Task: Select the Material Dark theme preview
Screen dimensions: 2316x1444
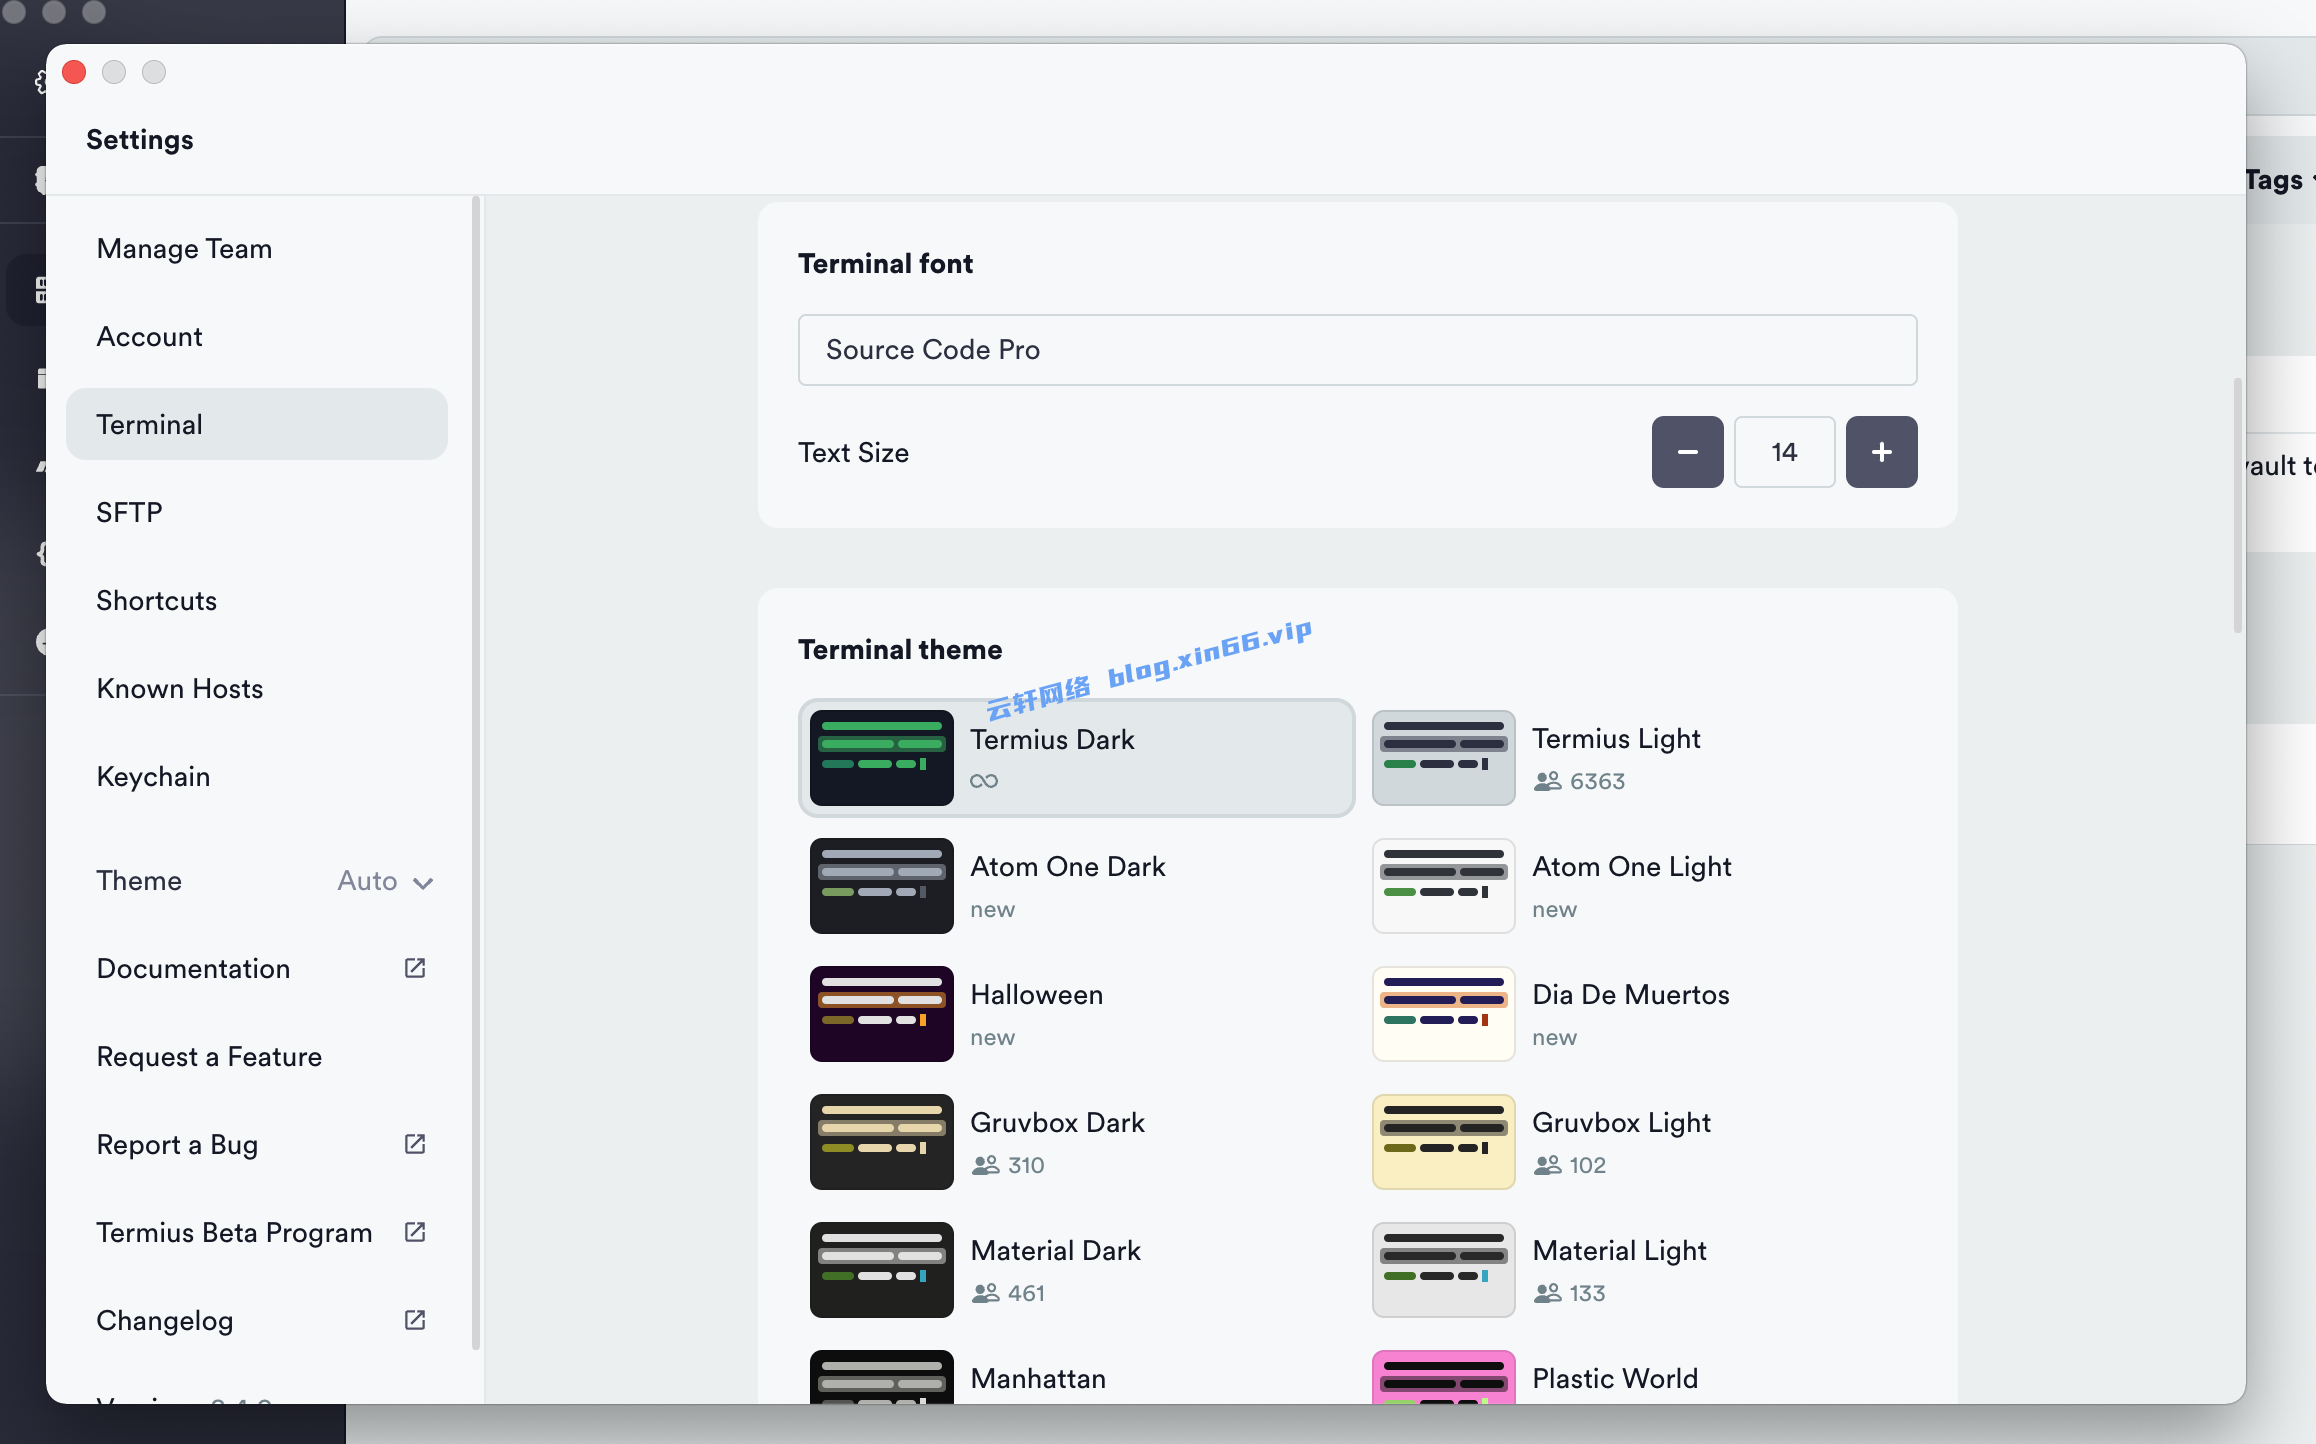Action: [x=881, y=1270]
